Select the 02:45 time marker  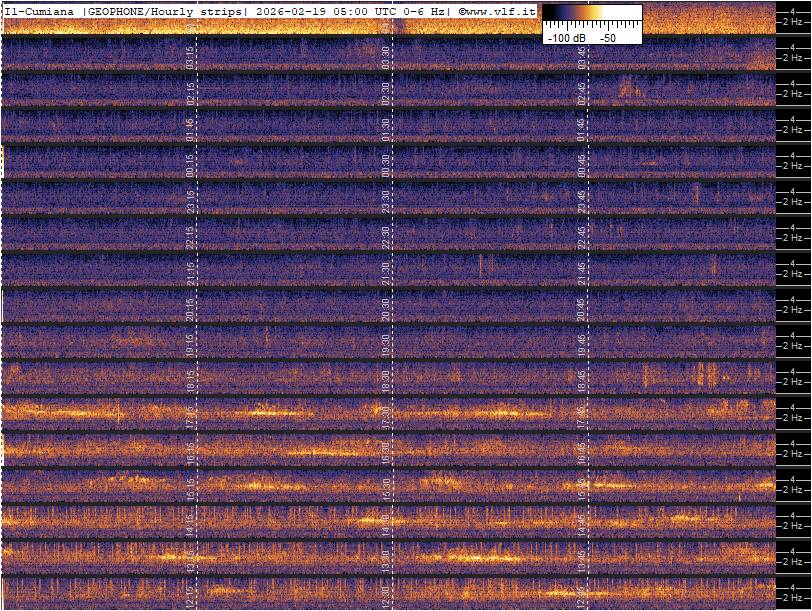click(x=581, y=93)
